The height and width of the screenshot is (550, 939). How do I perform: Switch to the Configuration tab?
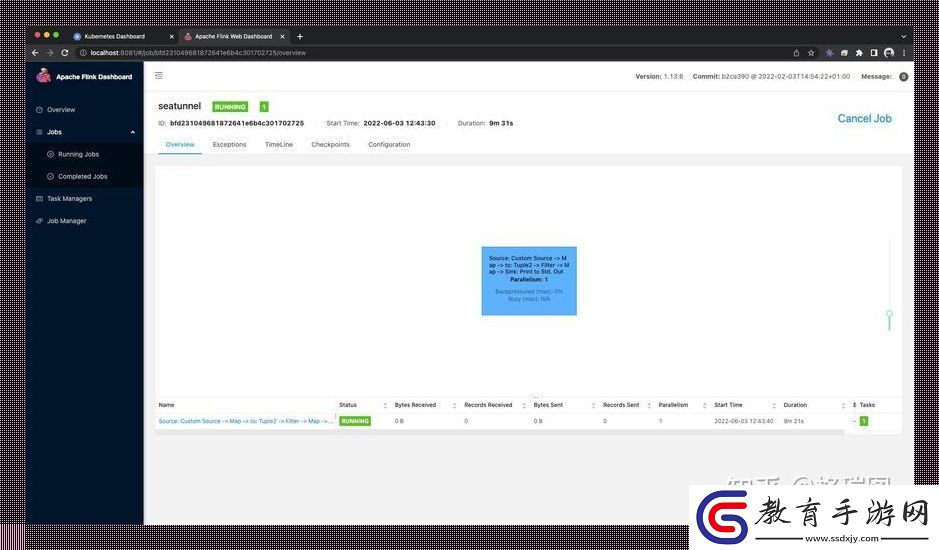[x=389, y=144]
